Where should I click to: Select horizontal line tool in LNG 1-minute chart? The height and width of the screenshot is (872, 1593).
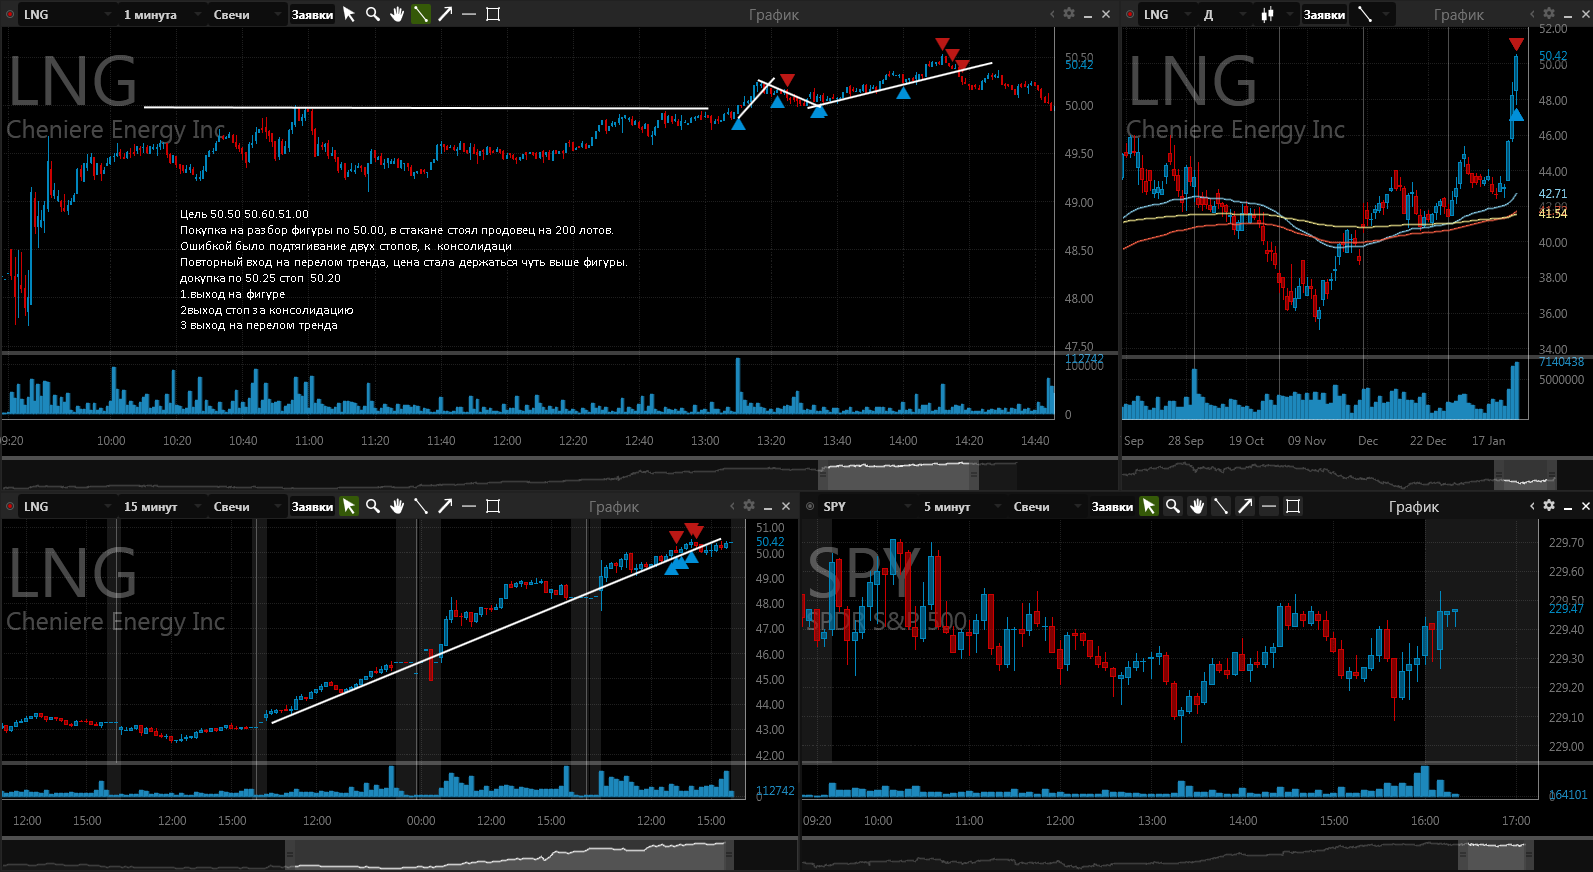(469, 14)
